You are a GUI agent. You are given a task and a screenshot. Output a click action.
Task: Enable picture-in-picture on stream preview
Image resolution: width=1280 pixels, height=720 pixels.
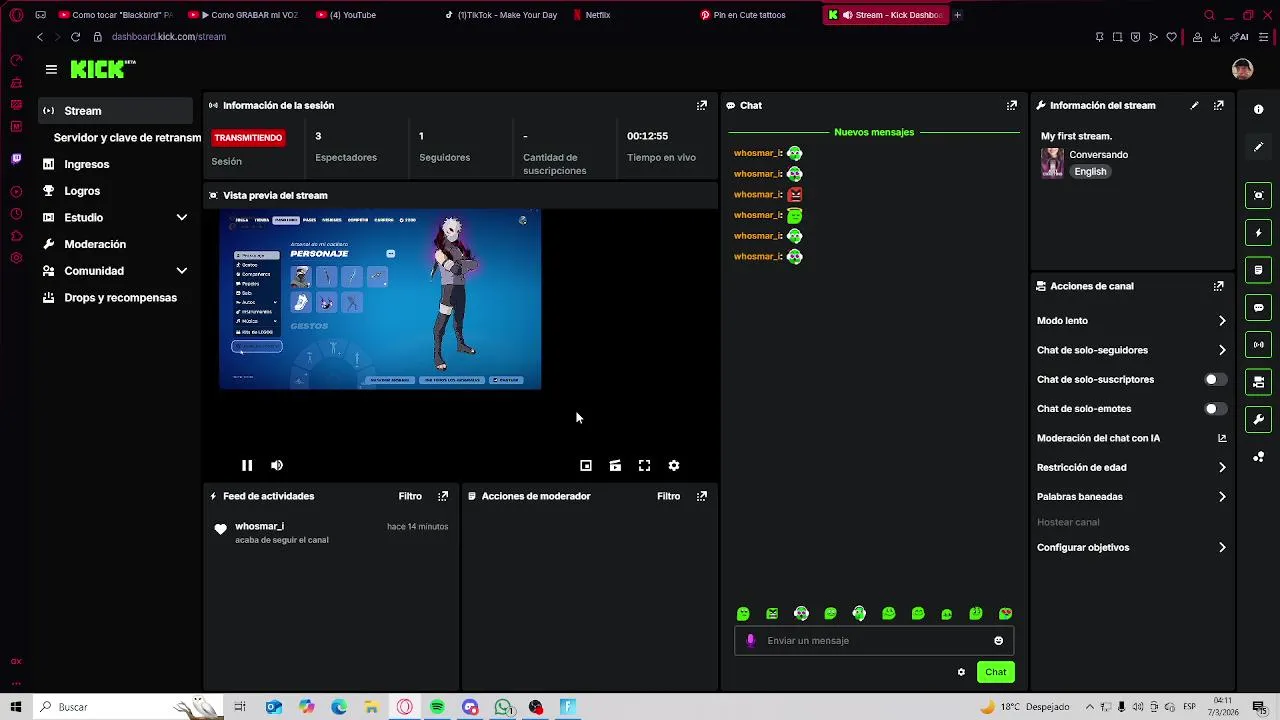click(x=586, y=465)
